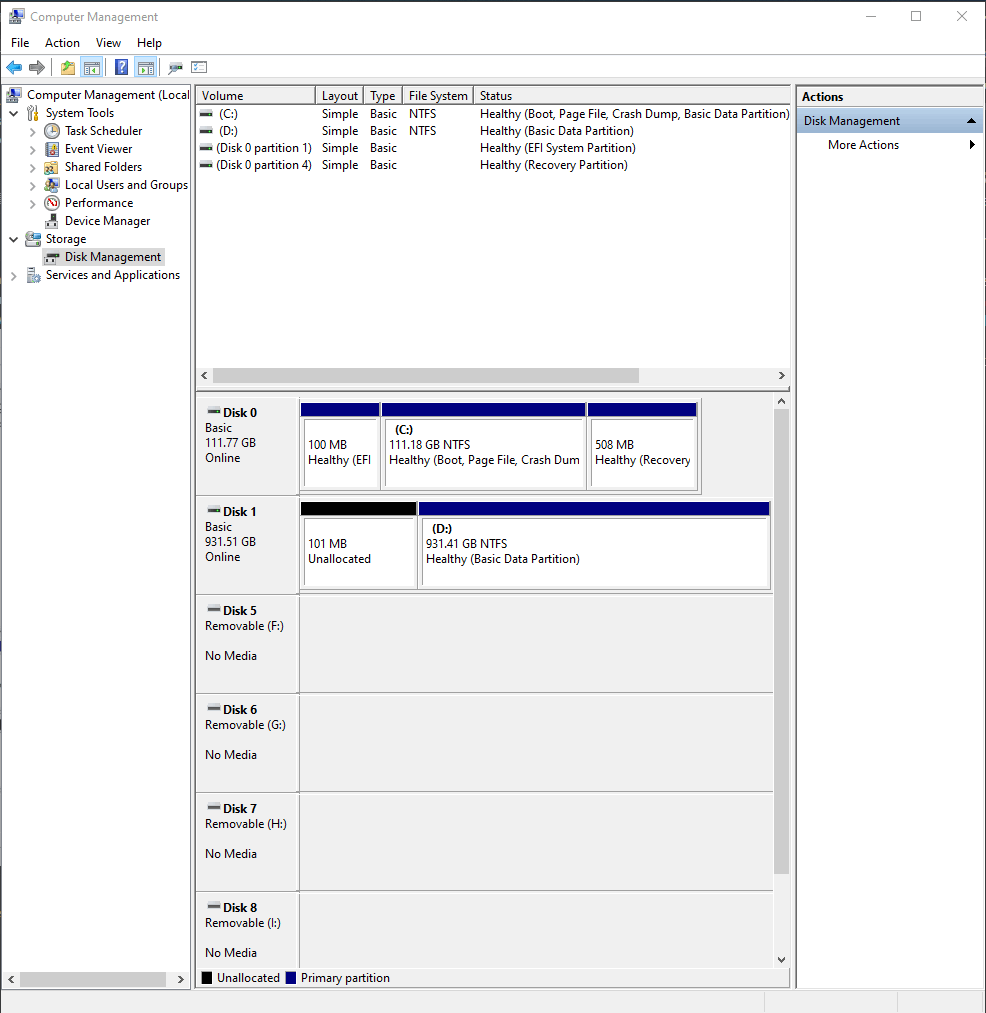The image size is (986, 1013).
Task: Click drive icon beside Disk 0 partition 4
Action: [206, 165]
